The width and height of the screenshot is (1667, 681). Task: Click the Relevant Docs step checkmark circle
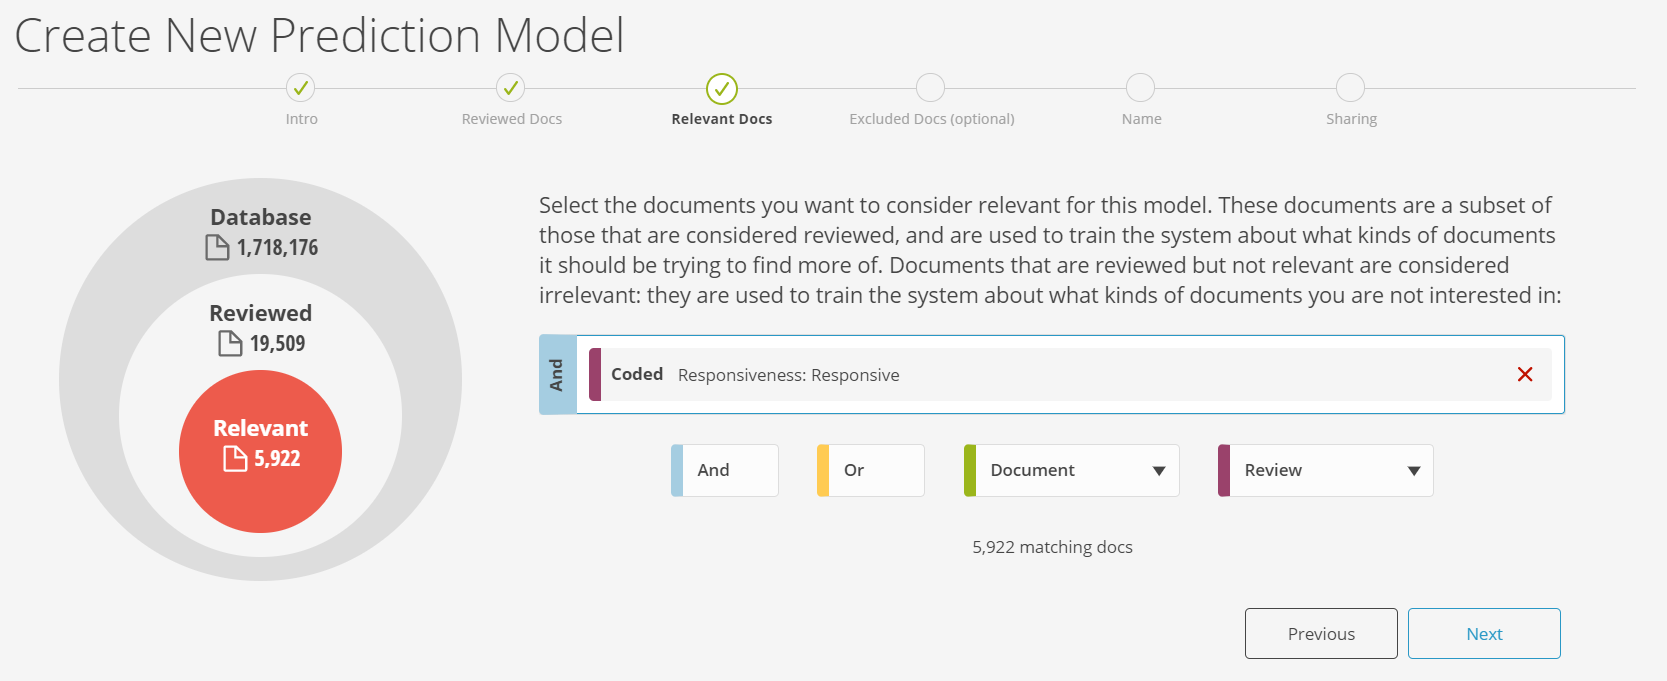(722, 89)
